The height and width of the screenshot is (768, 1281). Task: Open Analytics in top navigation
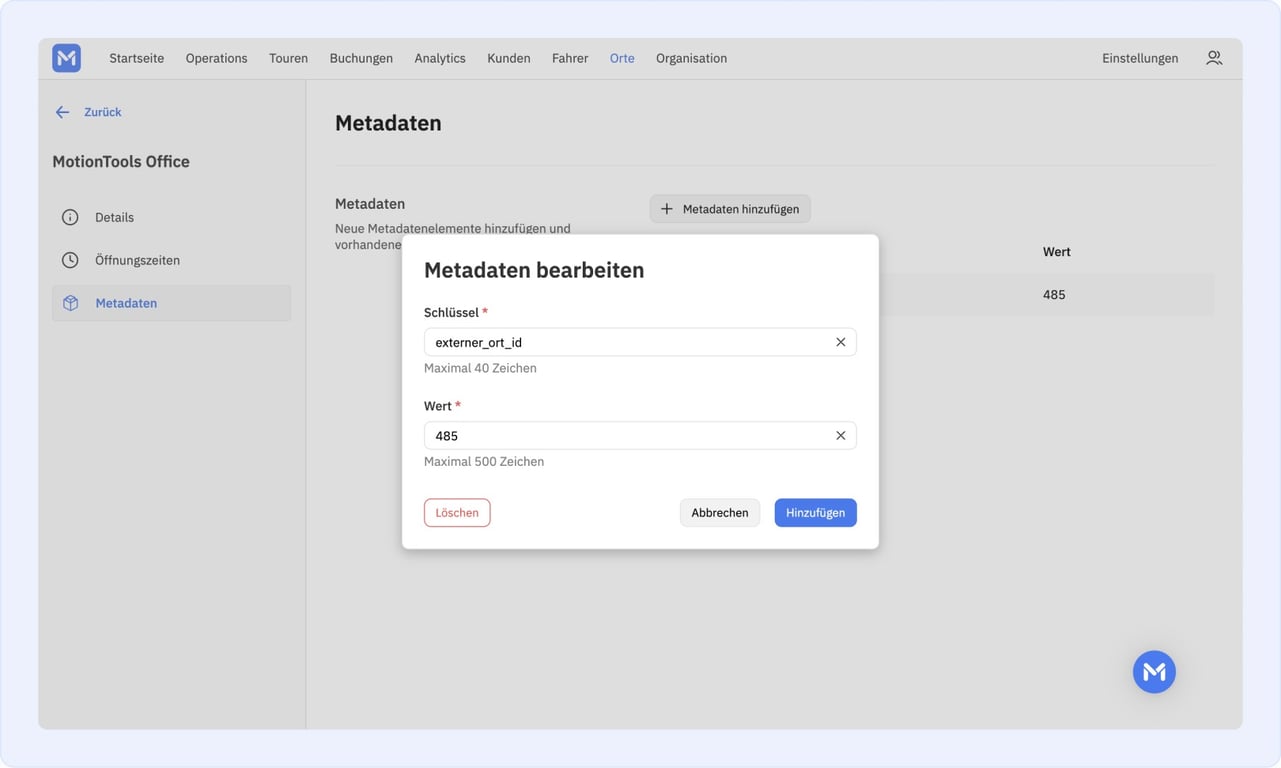tap(440, 58)
